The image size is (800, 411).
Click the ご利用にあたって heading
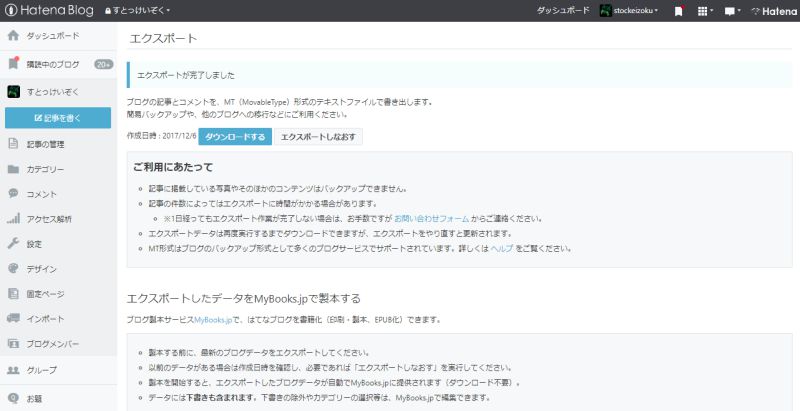coord(173,167)
